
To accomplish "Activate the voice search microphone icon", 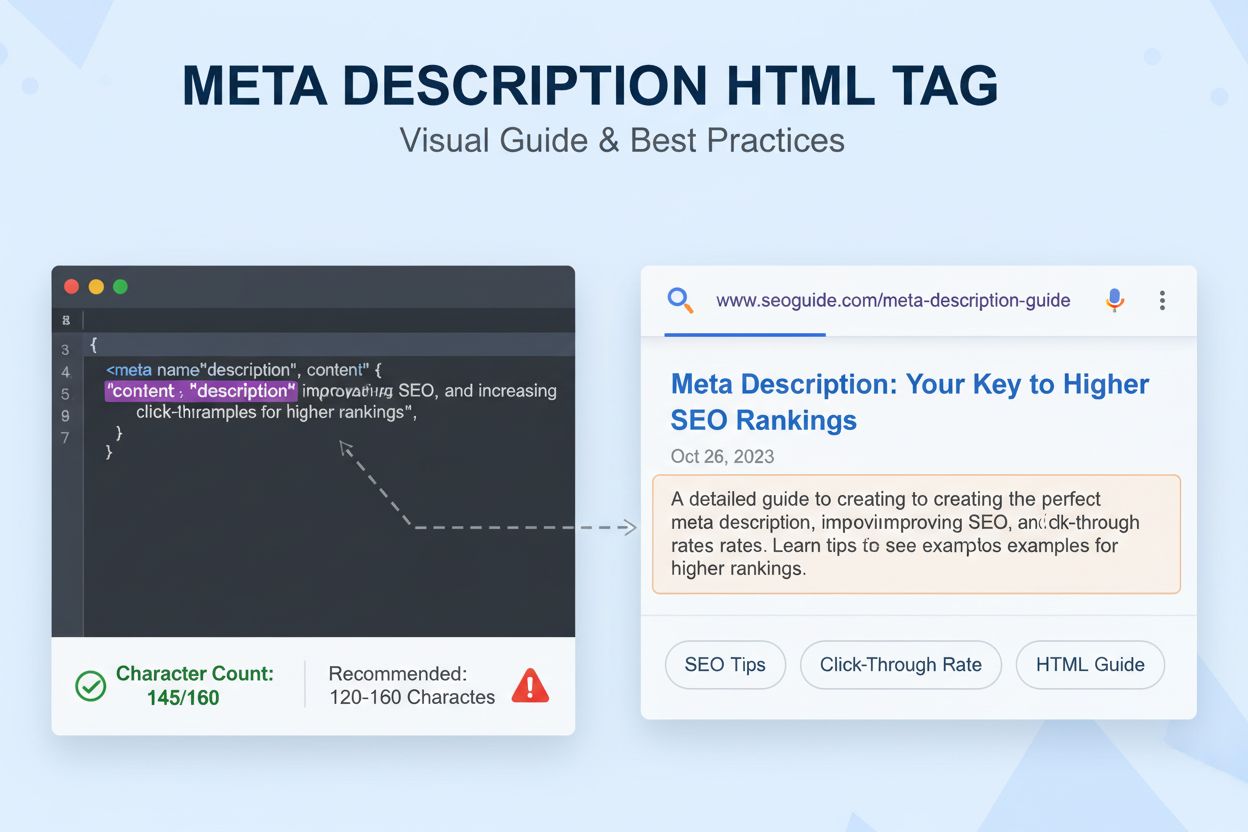I will (x=1114, y=299).
